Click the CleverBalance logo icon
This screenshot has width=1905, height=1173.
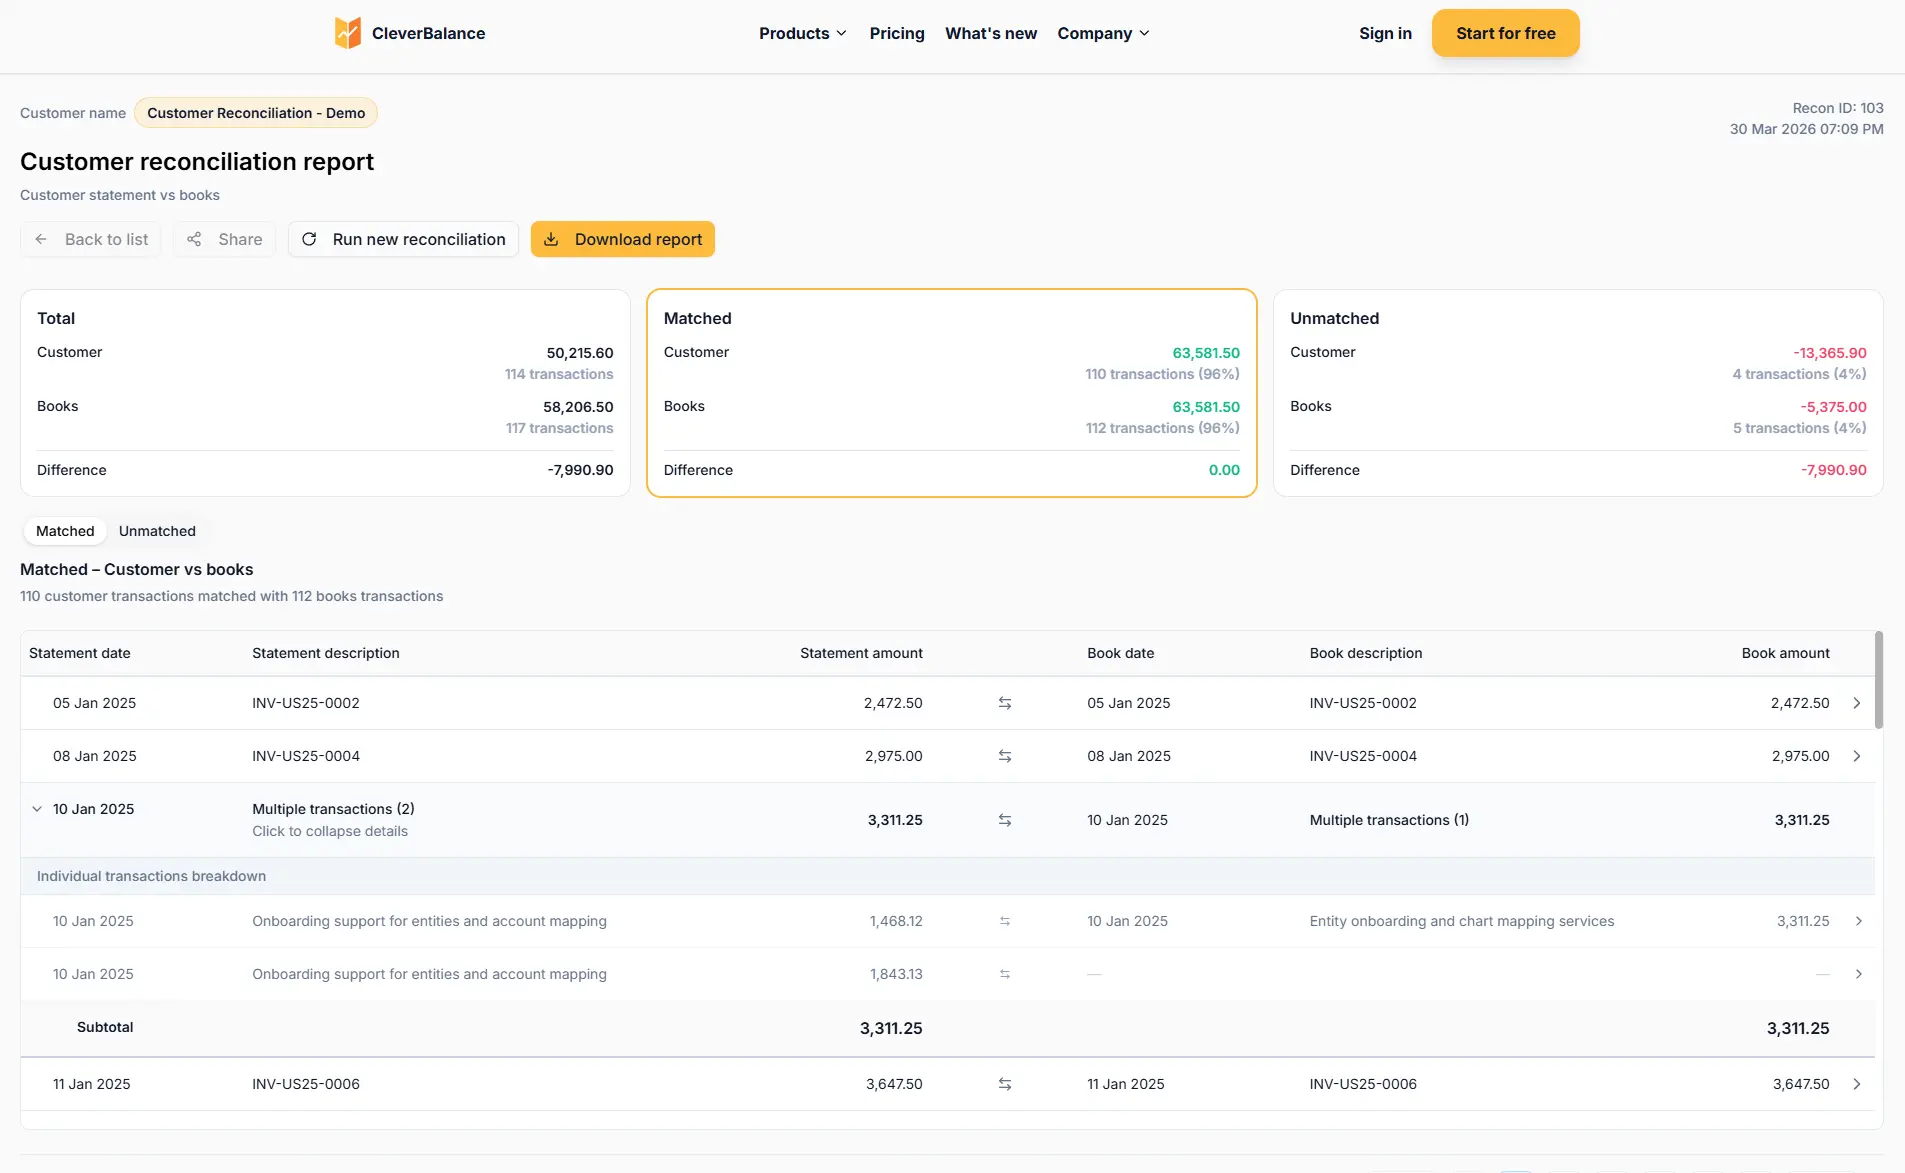click(x=347, y=33)
